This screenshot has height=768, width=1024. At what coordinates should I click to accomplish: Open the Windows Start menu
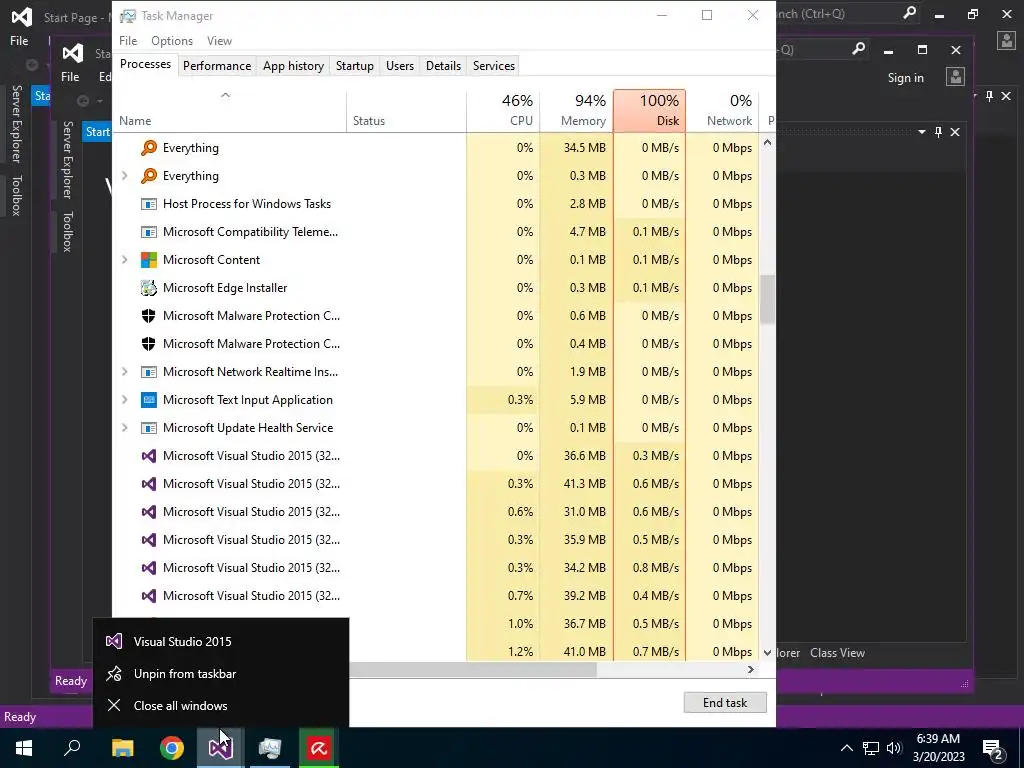coord(24,748)
